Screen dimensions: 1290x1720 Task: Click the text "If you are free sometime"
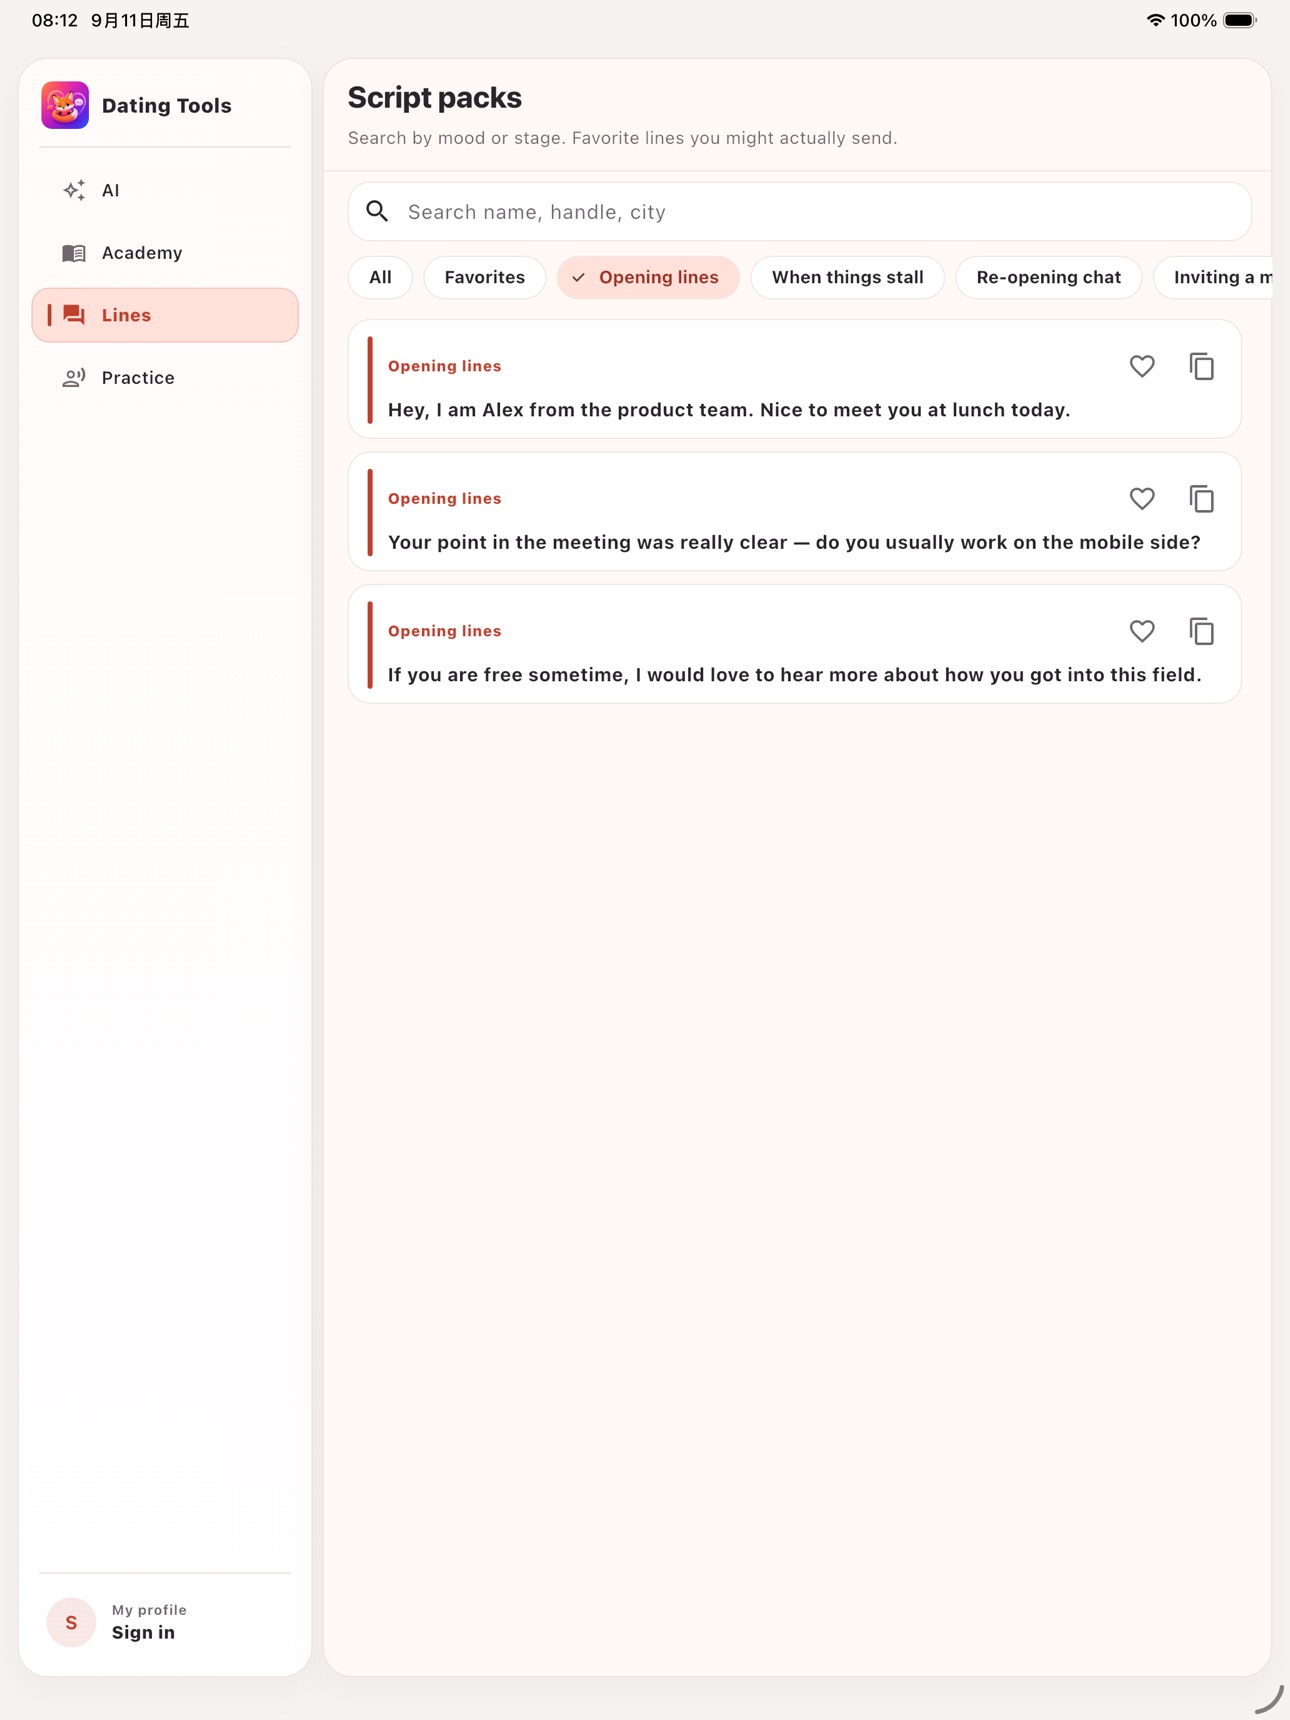(508, 675)
